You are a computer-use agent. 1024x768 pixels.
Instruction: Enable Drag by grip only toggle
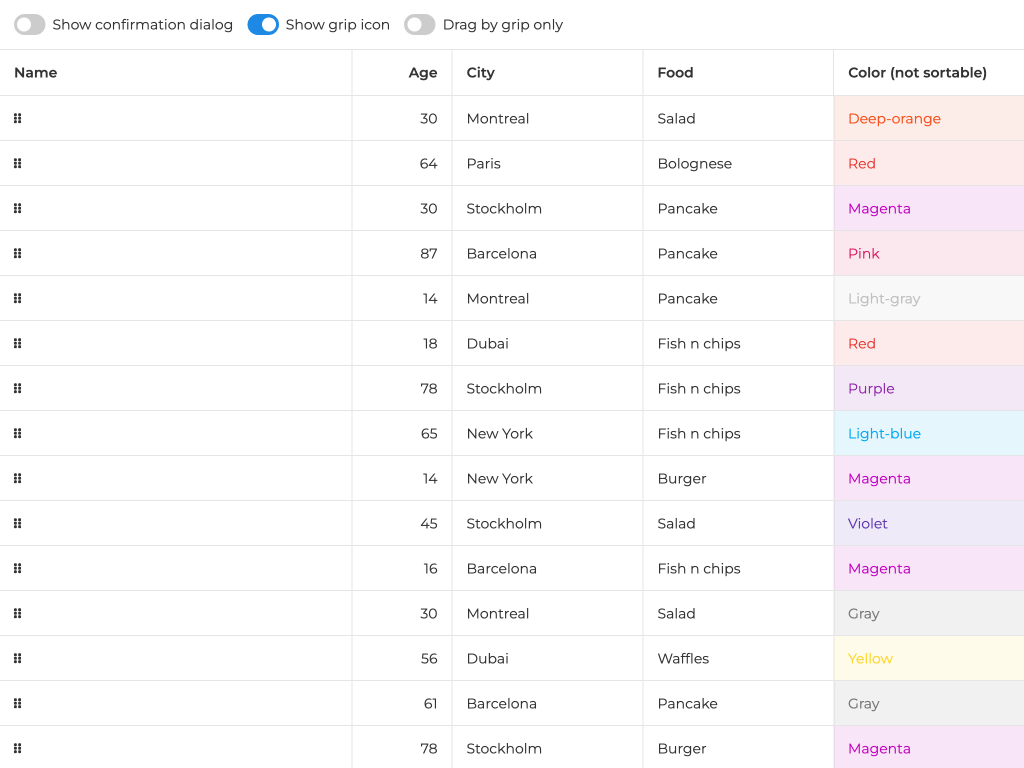(420, 24)
